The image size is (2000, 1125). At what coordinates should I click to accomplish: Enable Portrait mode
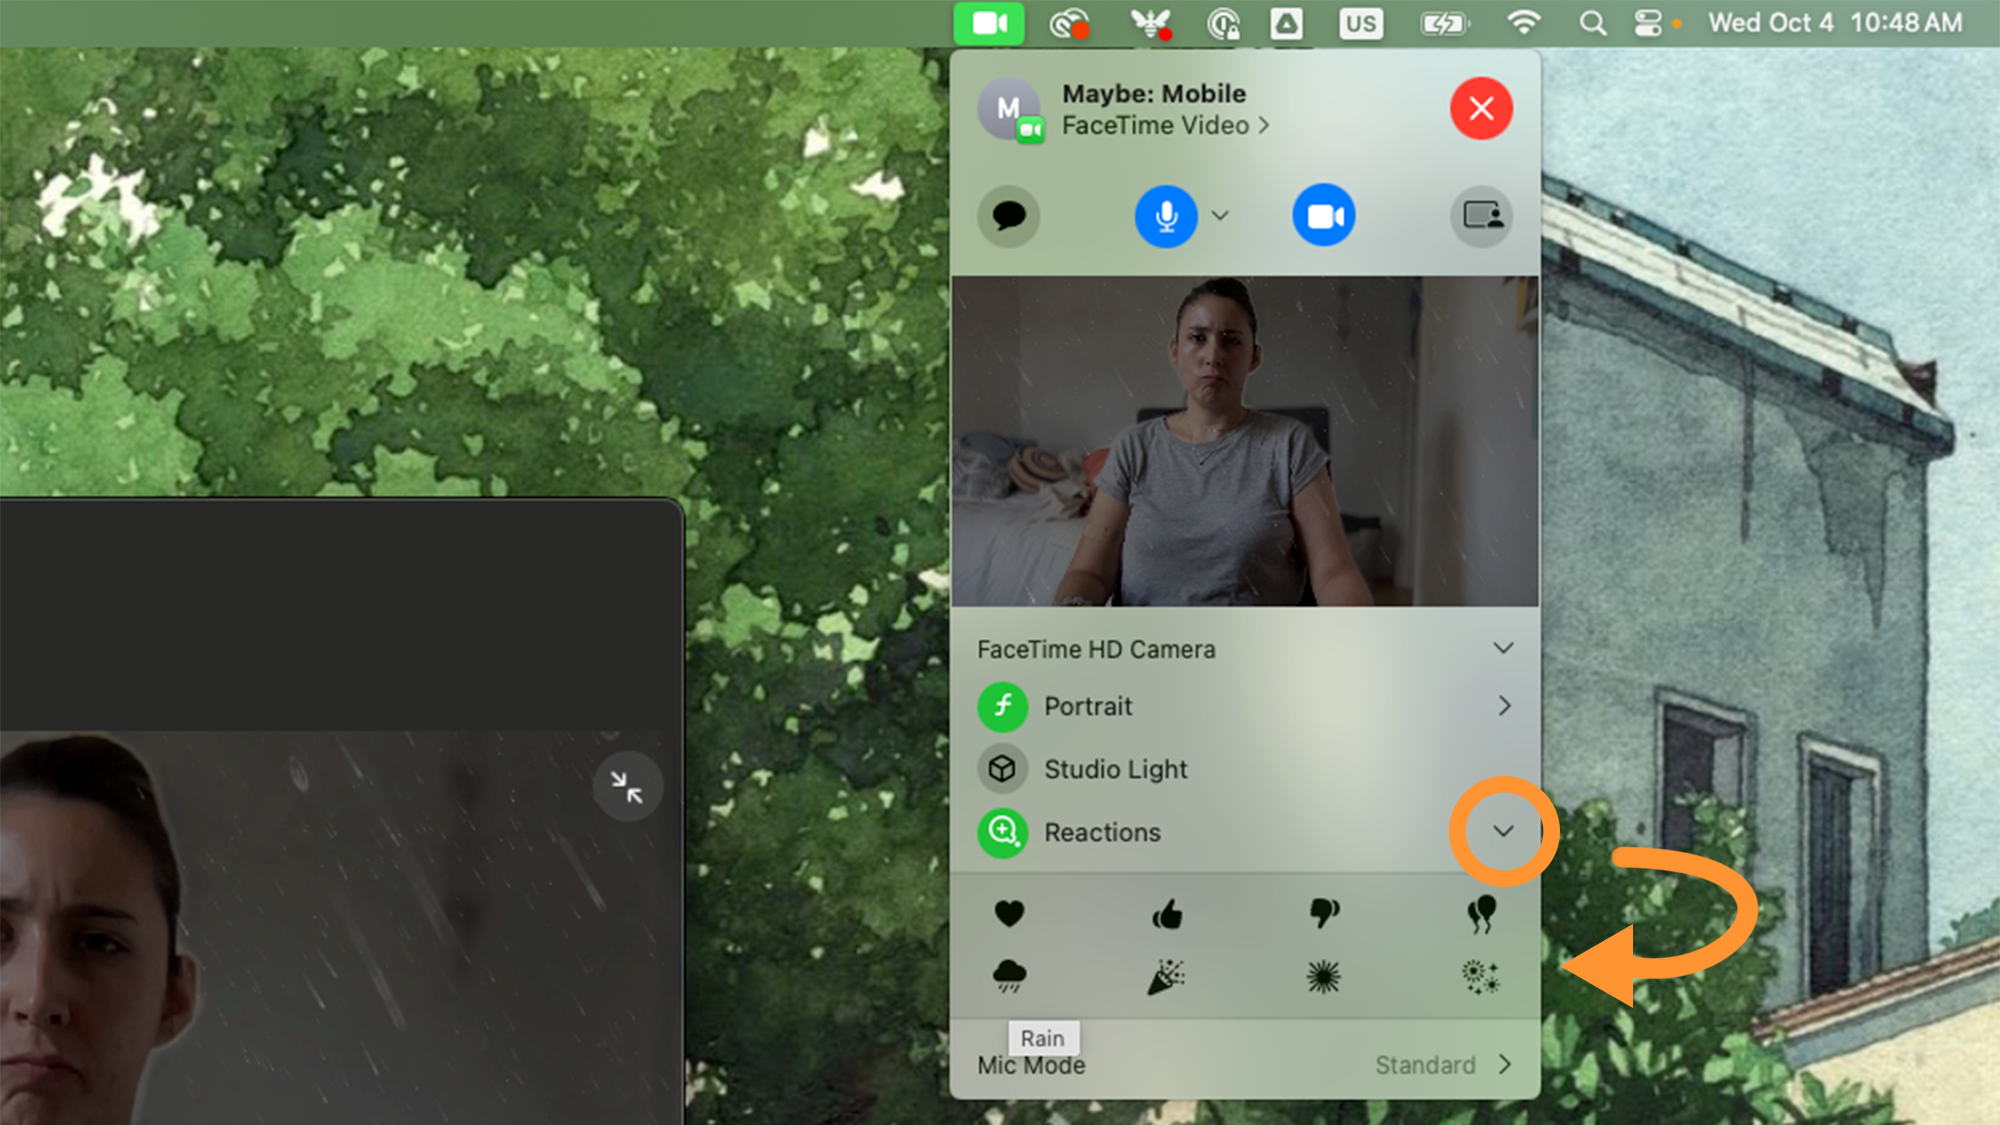(1089, 706)
